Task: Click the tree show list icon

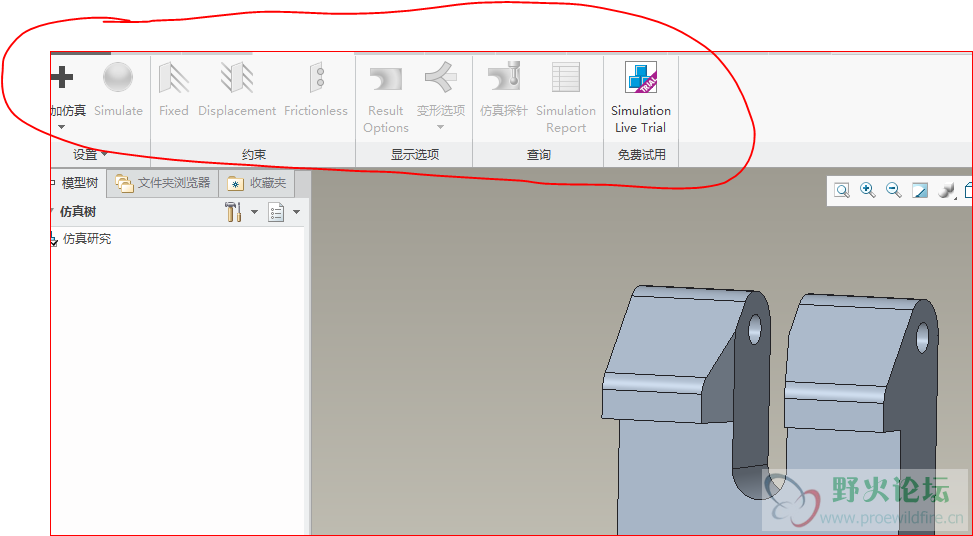Action: click(276, 212)
